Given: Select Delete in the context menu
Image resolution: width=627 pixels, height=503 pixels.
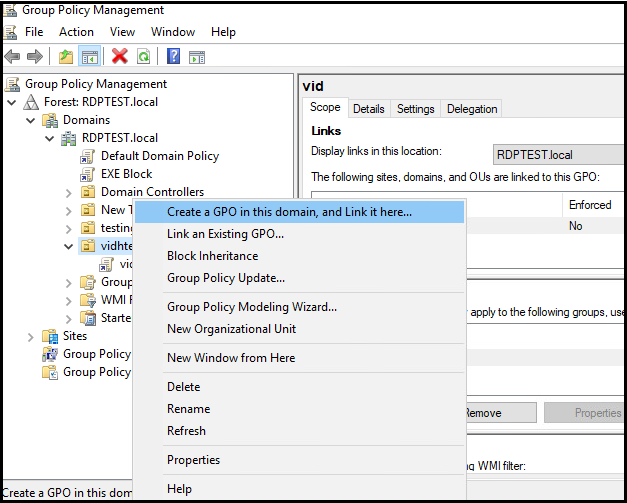Looking at the screenshot, I should [x=300, y=387].
